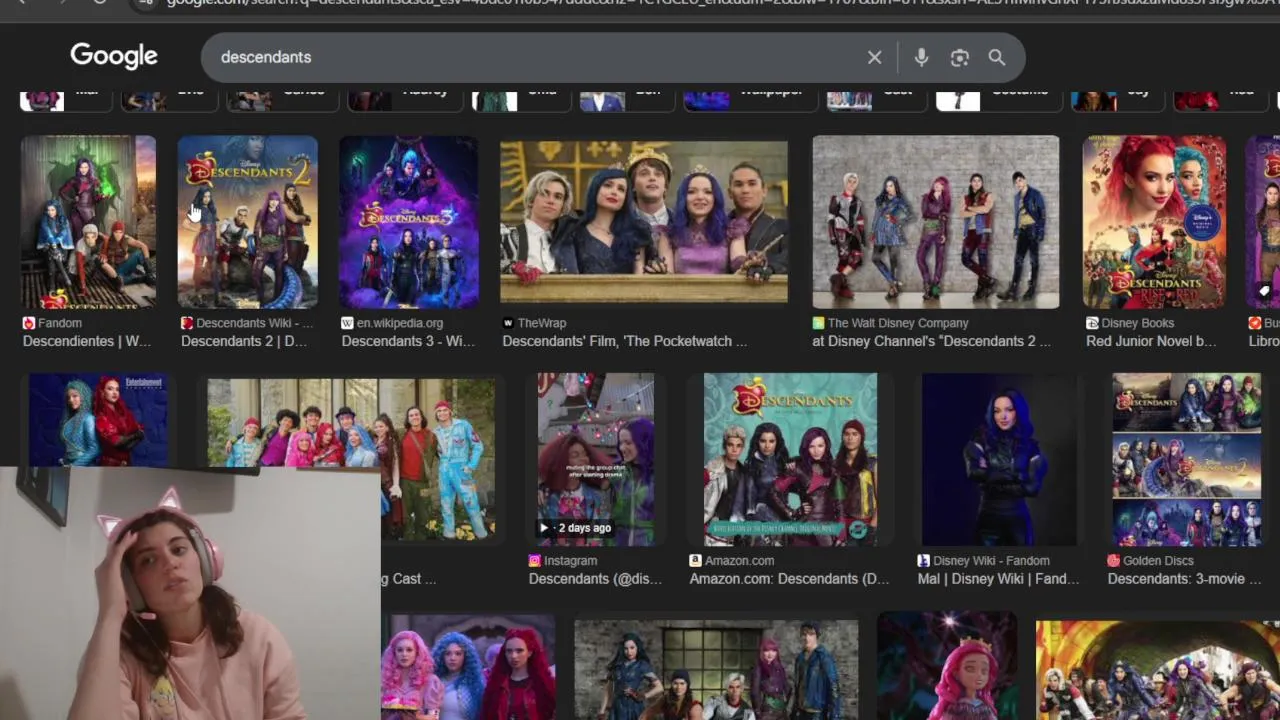Open "Descendants' Film, 'The Pocketwatch" title

624,341
